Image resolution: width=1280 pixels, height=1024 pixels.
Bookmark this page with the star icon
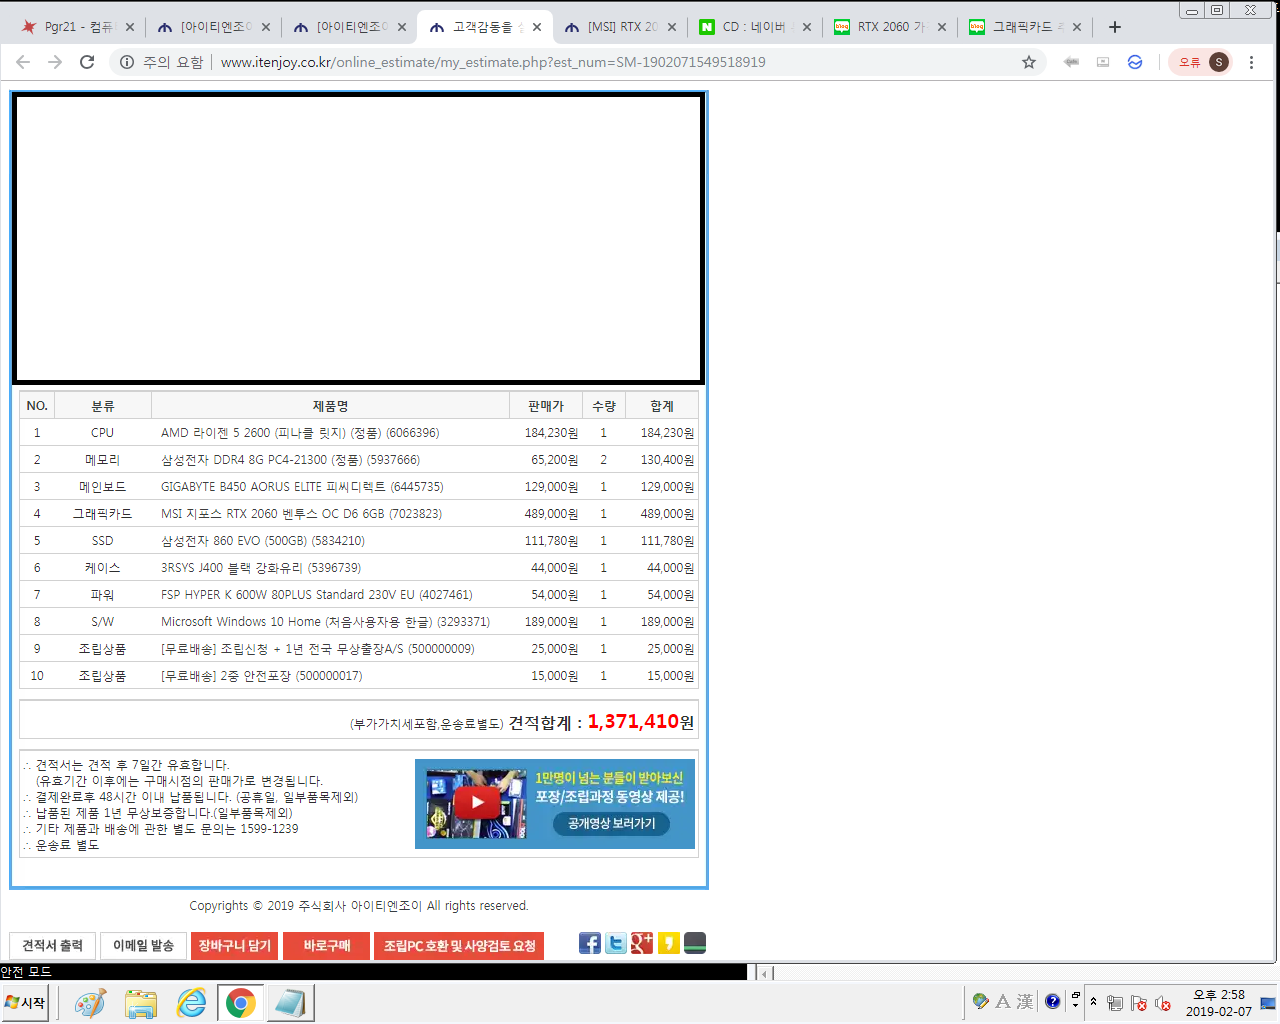(1029, 62)
